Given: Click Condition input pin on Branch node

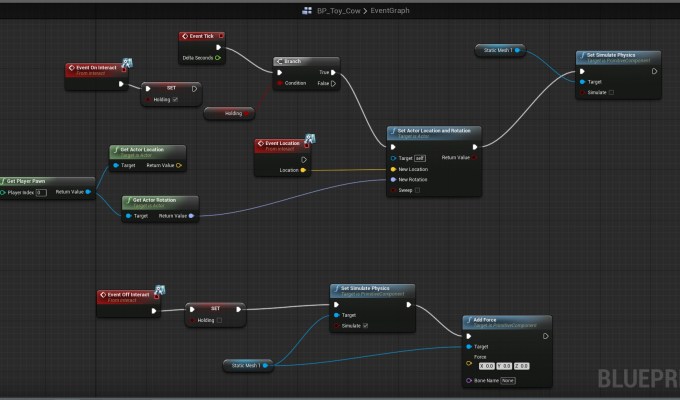Looking at the screenshot, I should coord(279,84).
